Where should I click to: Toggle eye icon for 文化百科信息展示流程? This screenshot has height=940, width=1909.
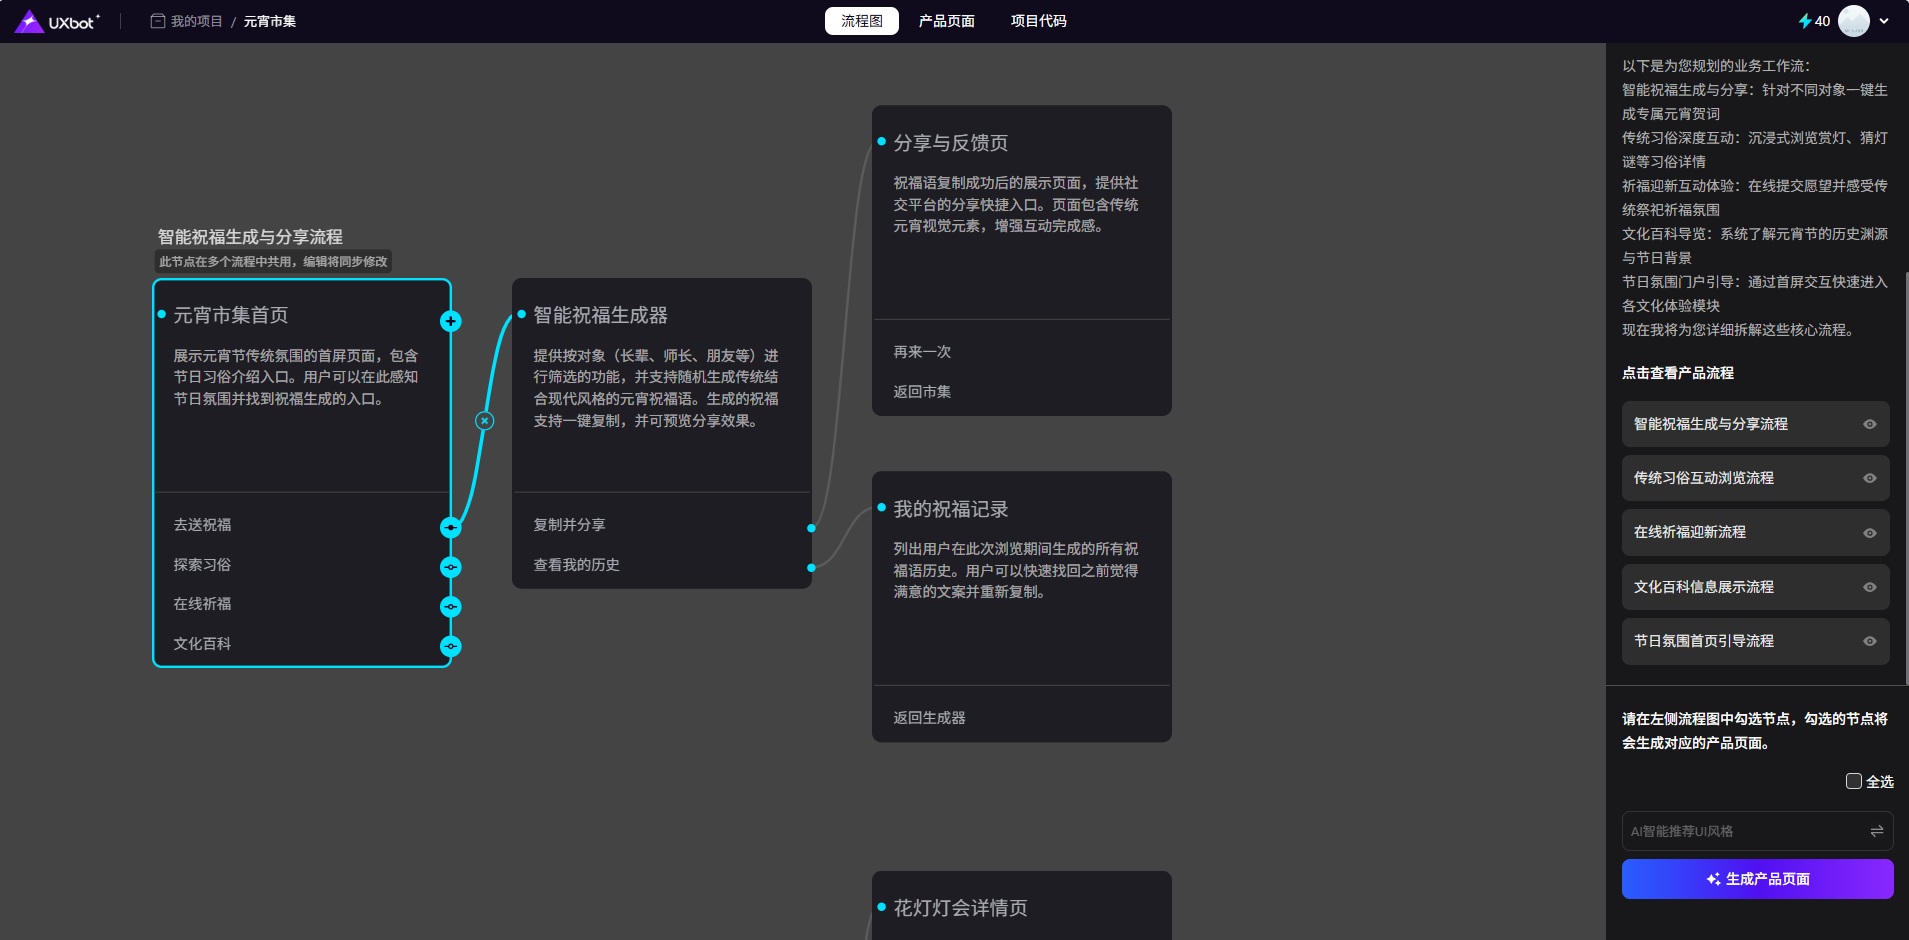(x=1869, y=587)
